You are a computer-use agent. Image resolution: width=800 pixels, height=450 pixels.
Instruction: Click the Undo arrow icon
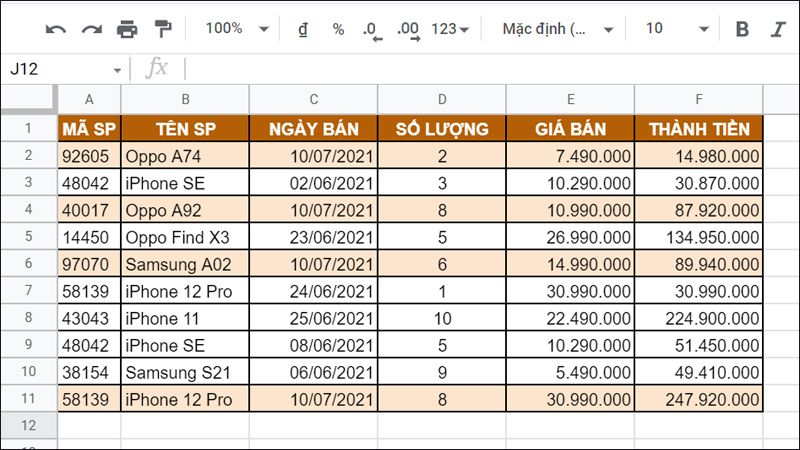click(56, 29)
